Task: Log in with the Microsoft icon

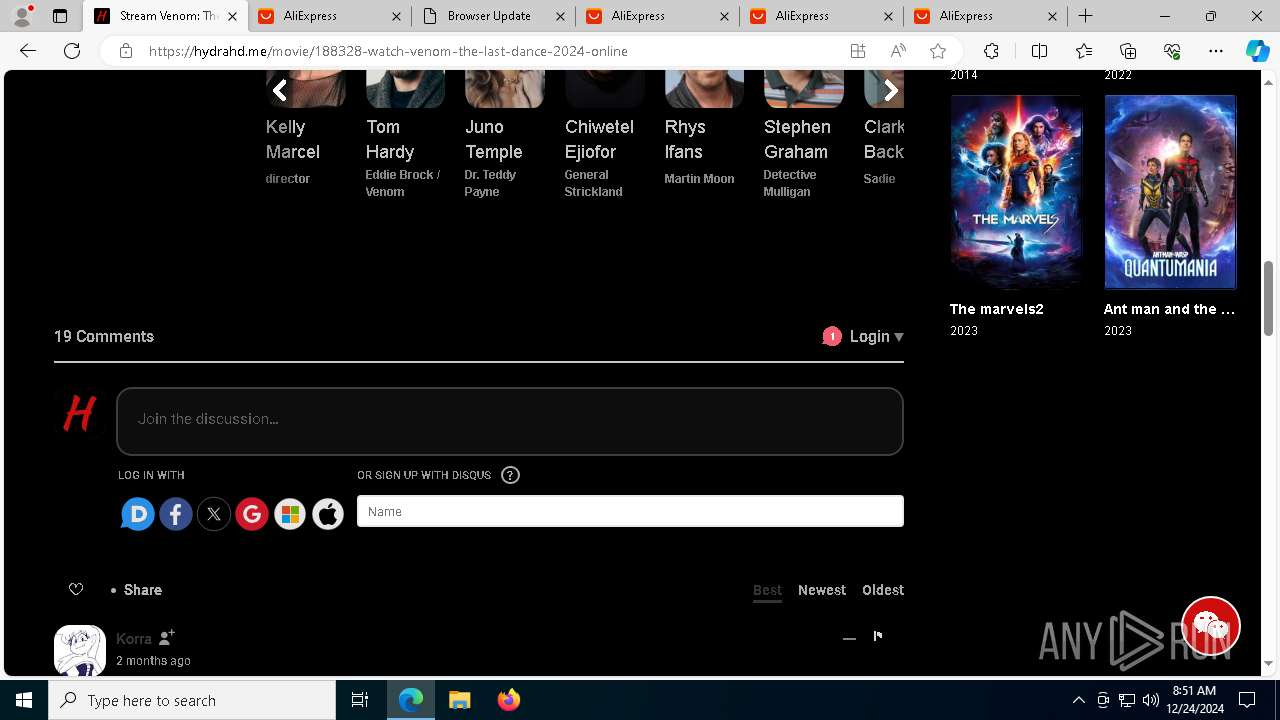Action: click(290, 514)
